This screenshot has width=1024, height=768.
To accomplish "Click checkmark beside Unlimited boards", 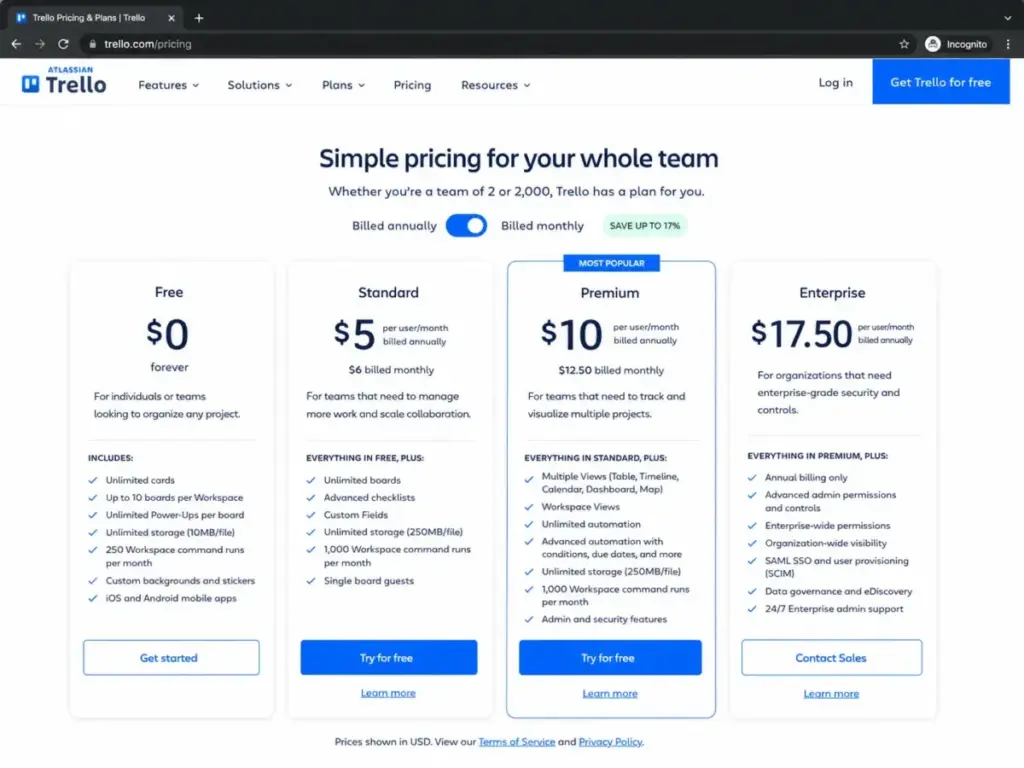I will click(311, 480).
